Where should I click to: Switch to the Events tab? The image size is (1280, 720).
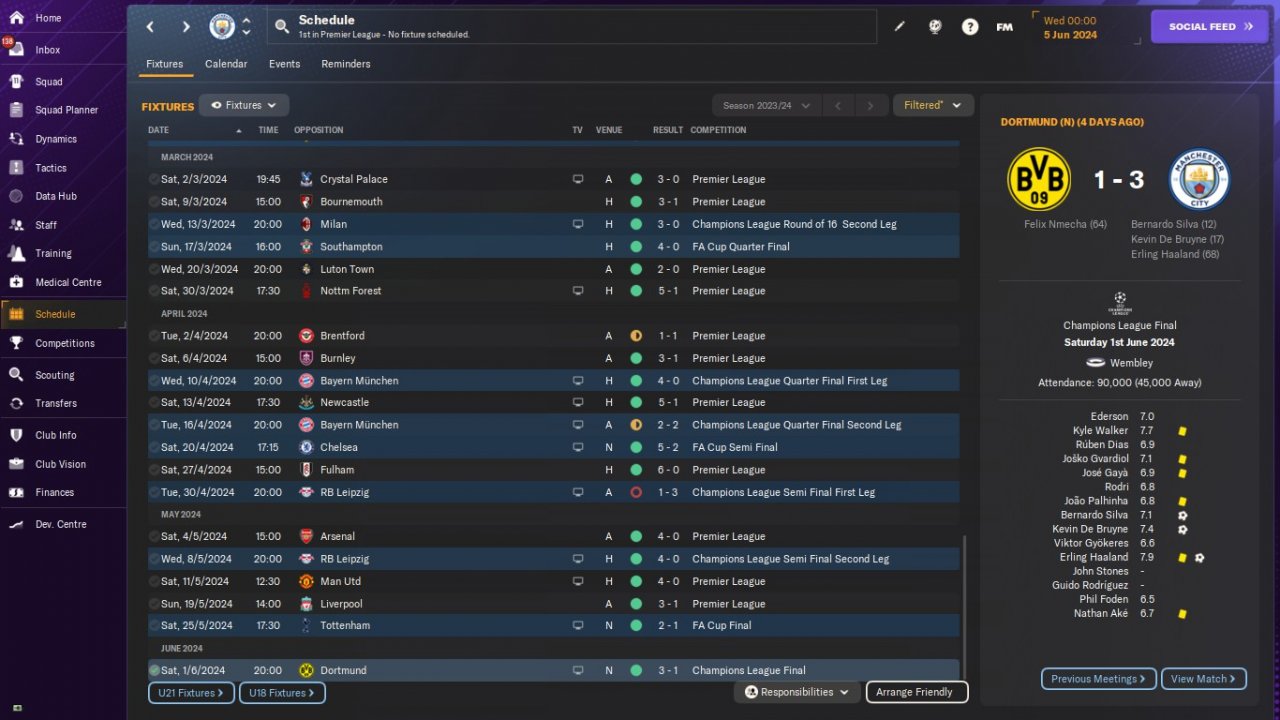[284, 64]
